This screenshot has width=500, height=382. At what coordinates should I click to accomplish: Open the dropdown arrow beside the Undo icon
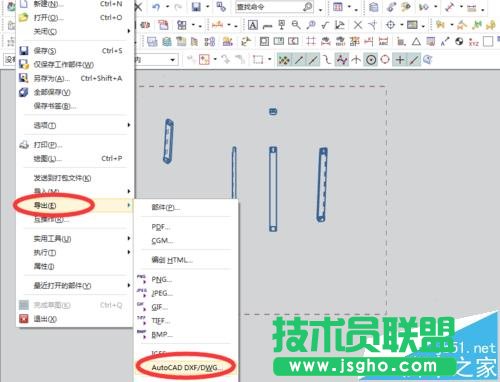point(167,7)
